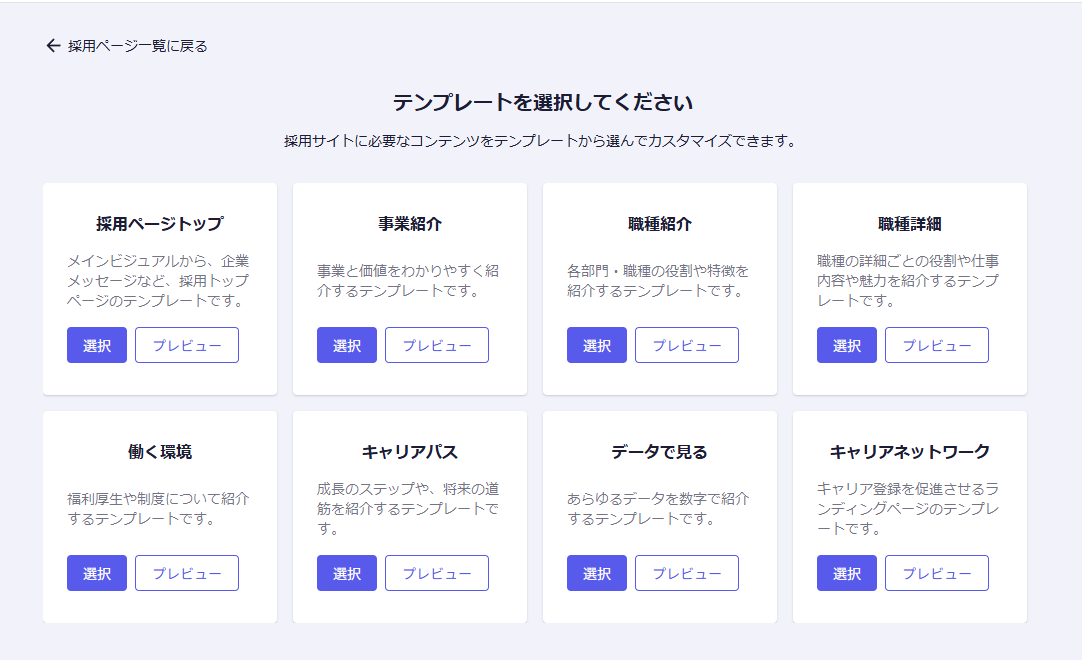1082x660 pixels.
Task: Go back via 採用ページ一覧に戻る link
Action: (x=137, y=46)
